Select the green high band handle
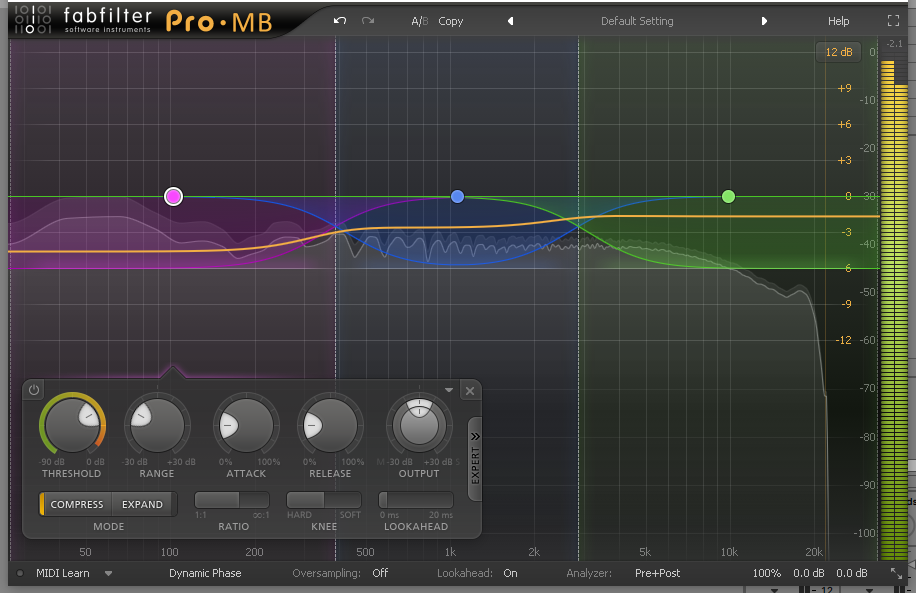The height and width of the screenshot is (593, 916). click(x=728, y=196)
